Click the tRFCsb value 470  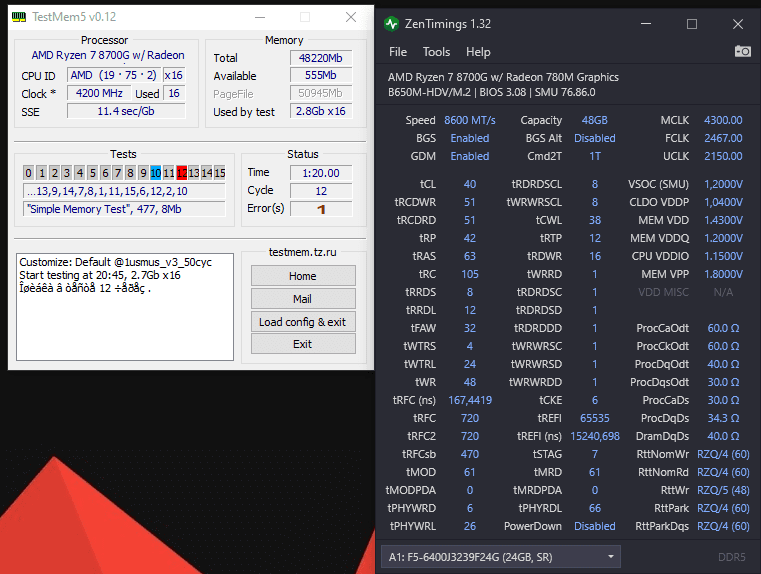click(x=470, y=454)
